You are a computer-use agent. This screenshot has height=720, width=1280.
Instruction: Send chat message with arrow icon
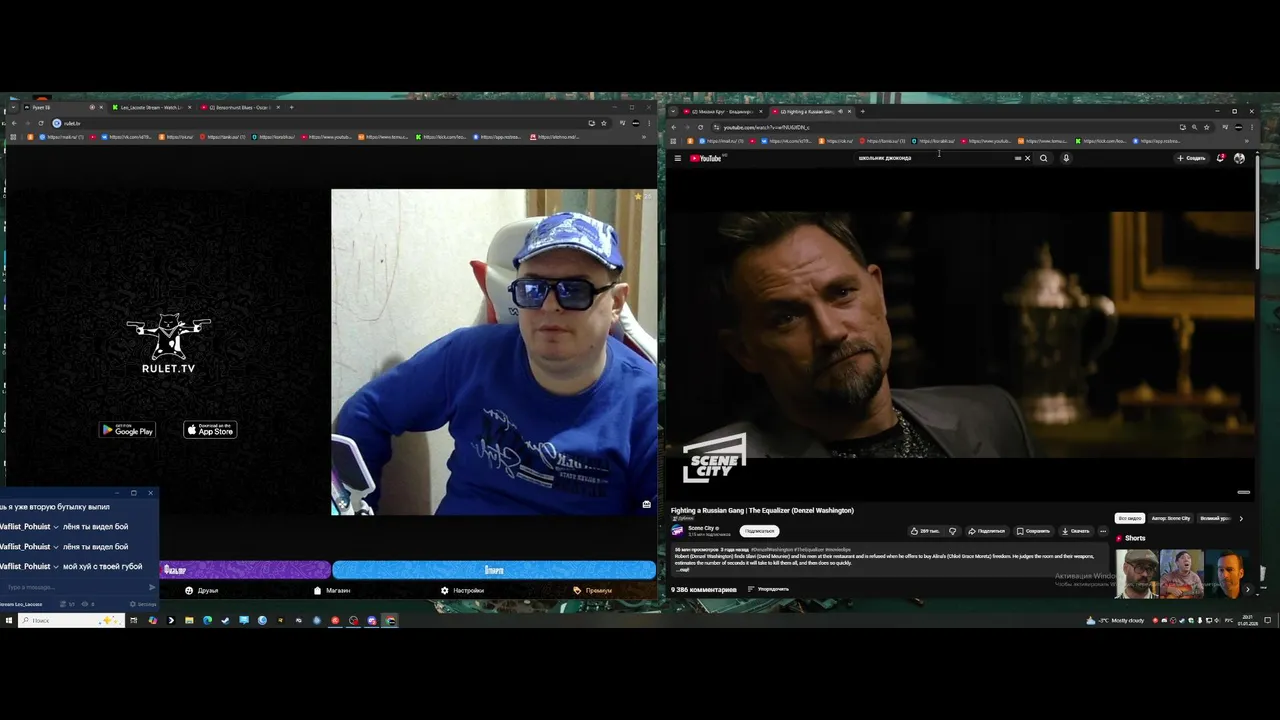click(152, 587)
